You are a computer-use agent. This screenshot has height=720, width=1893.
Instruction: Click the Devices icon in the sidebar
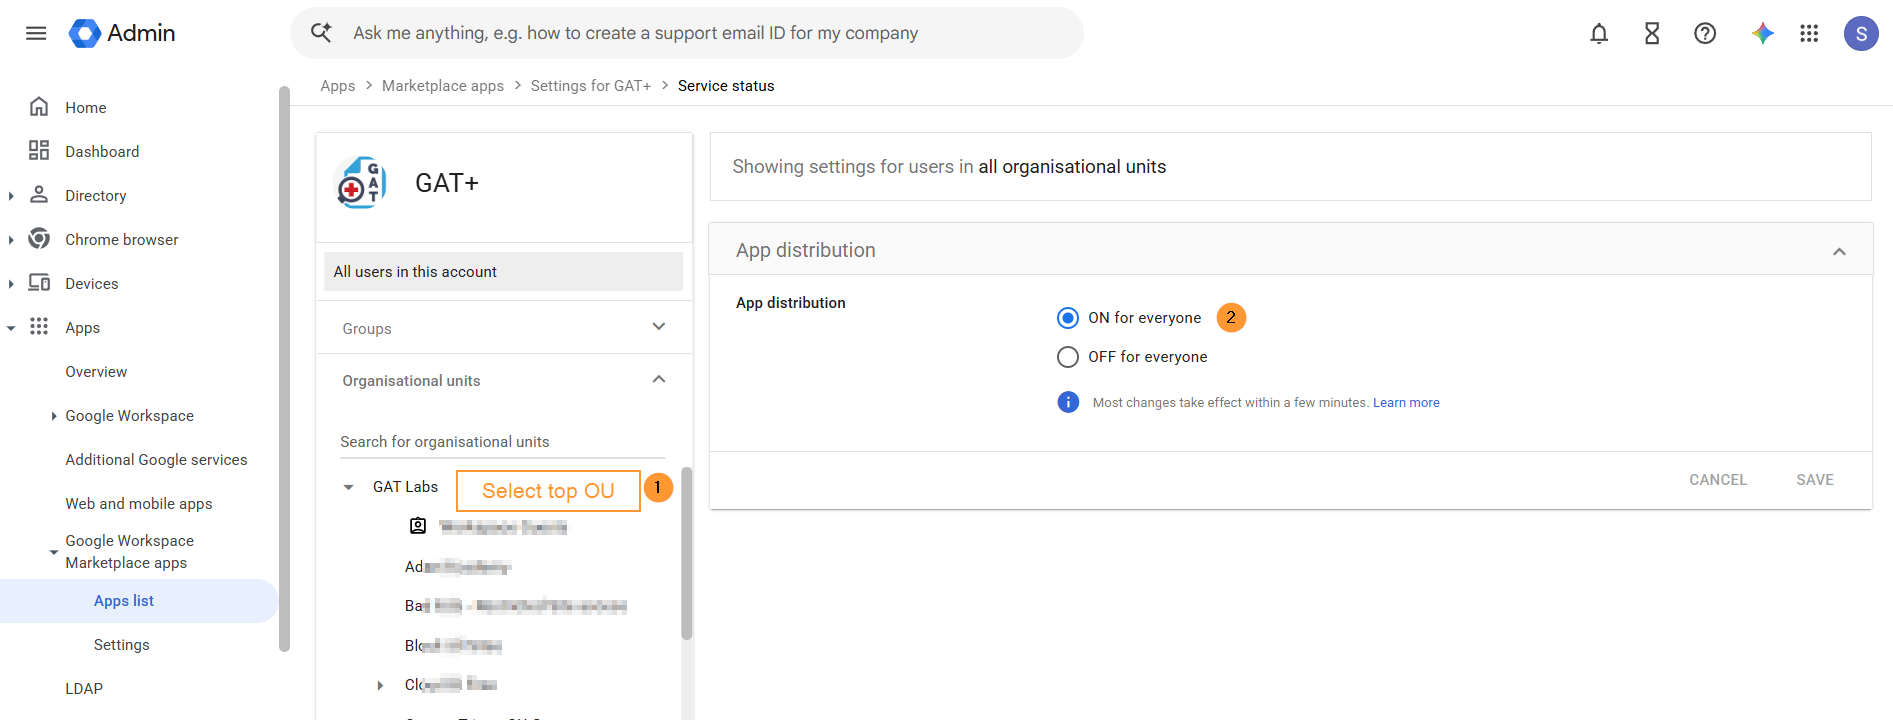(39, 283)
